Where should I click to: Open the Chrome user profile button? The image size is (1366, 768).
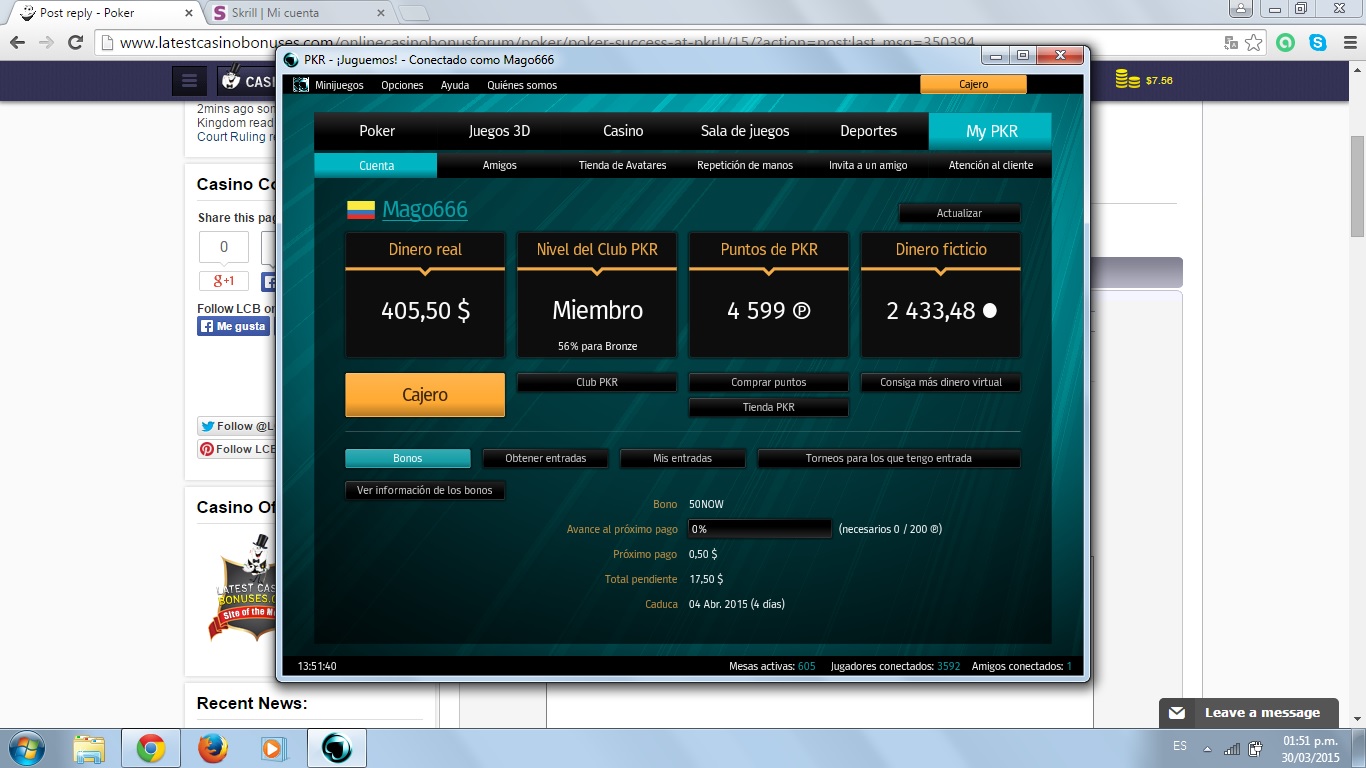point(1240,9)
